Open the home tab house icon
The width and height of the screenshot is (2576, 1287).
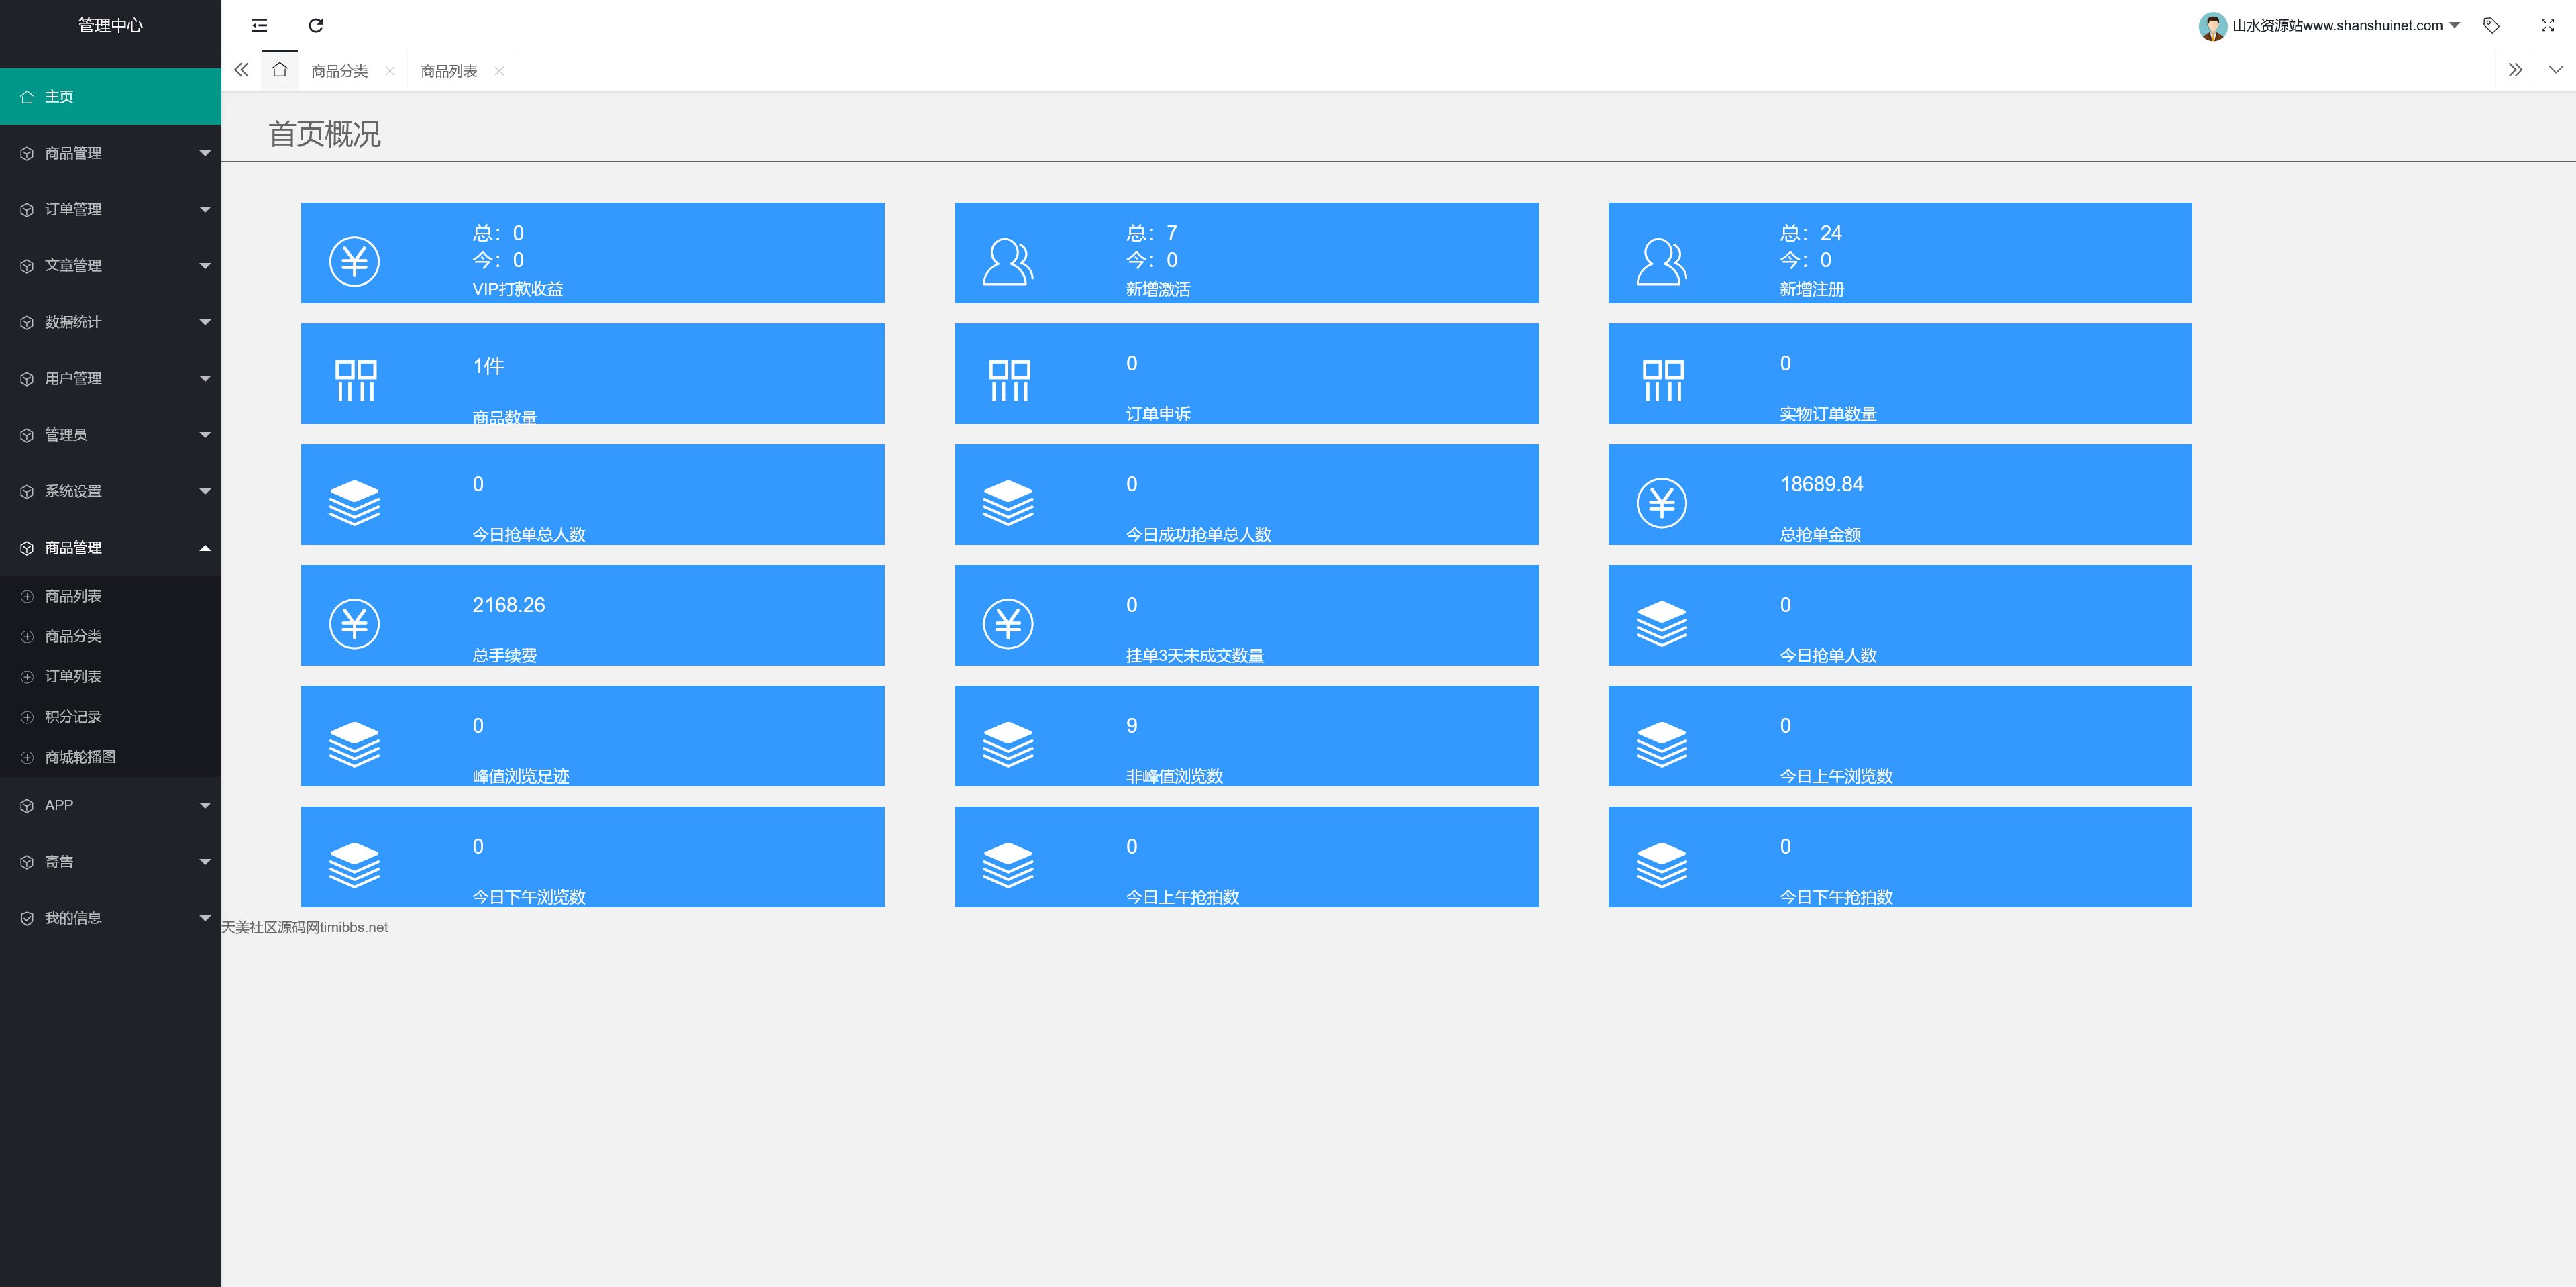[279, 70]
